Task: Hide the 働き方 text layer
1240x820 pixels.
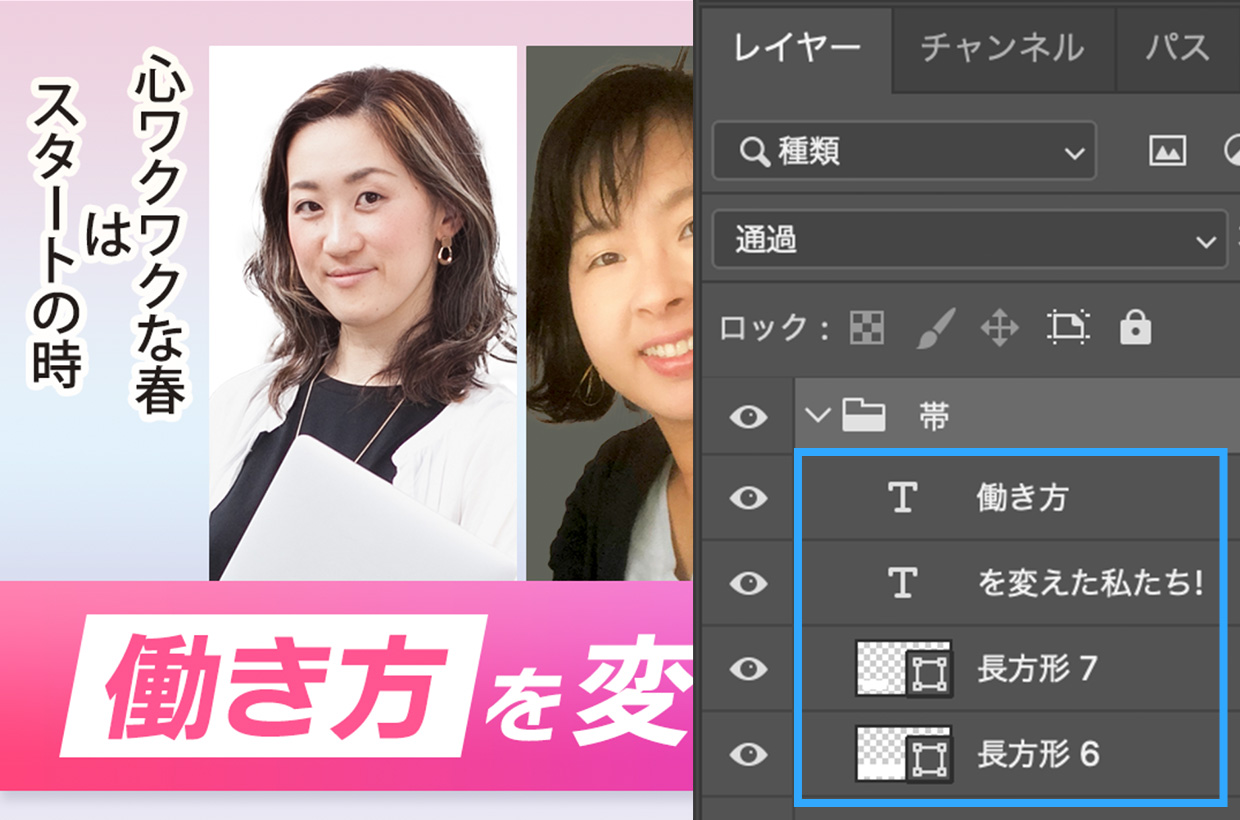Action: pyautogui.click(x=748, y=497)
